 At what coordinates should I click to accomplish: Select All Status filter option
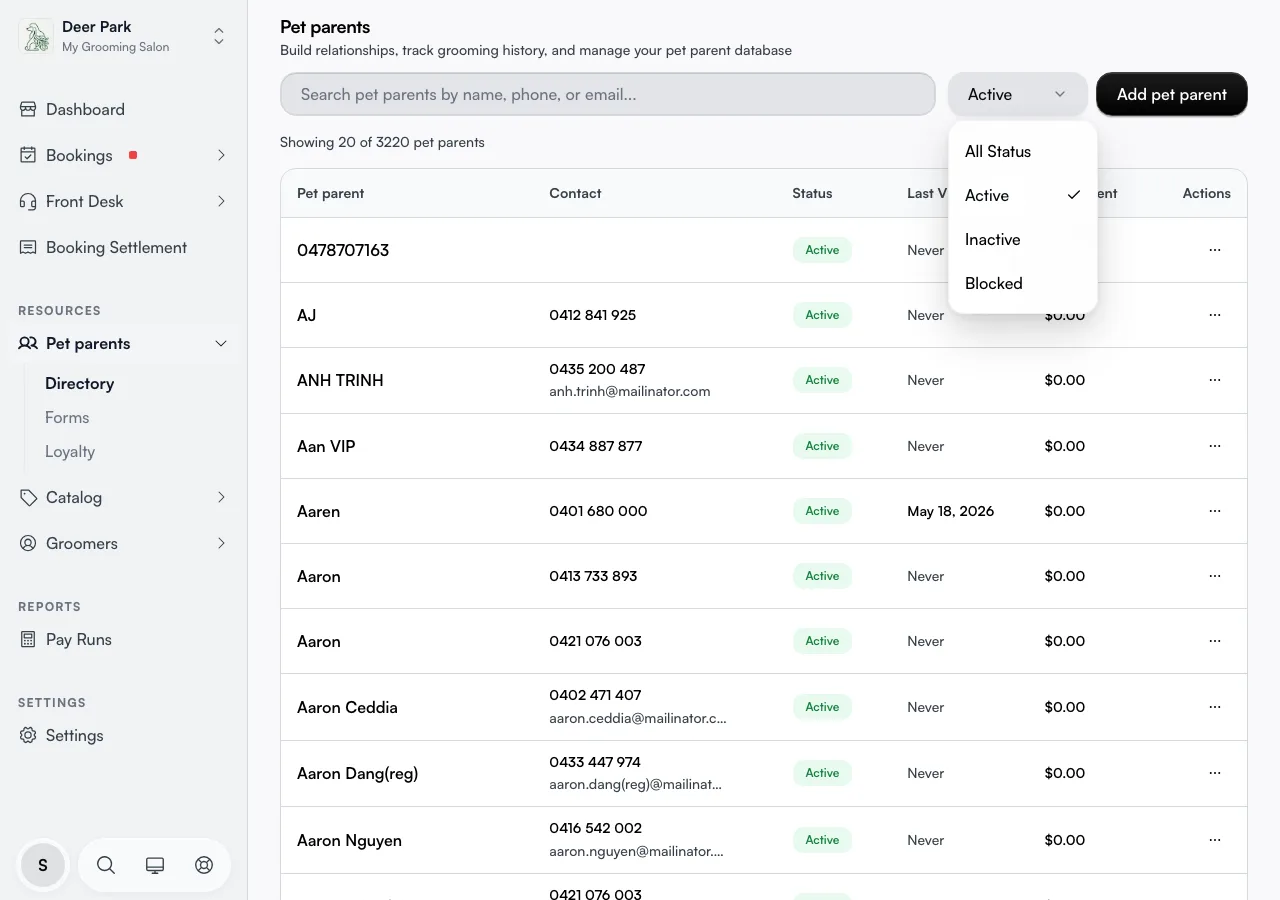click(x=1022, y=151)
